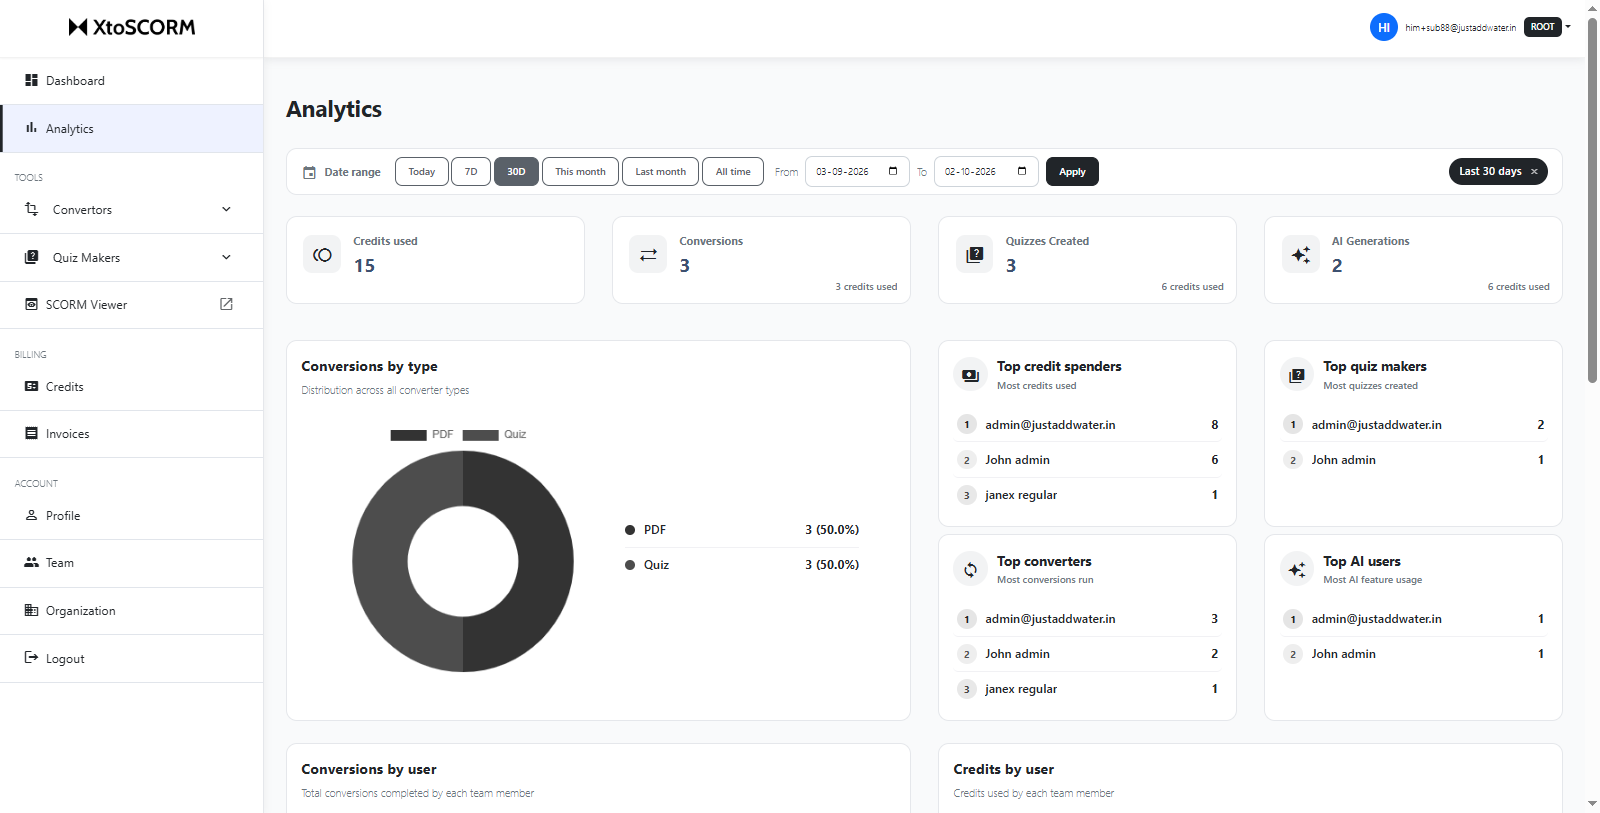Toggle the PDF legend color swatch
The height and width of the screenshot is (813, 1600).
pyautogui.click(x=408, y=435)
